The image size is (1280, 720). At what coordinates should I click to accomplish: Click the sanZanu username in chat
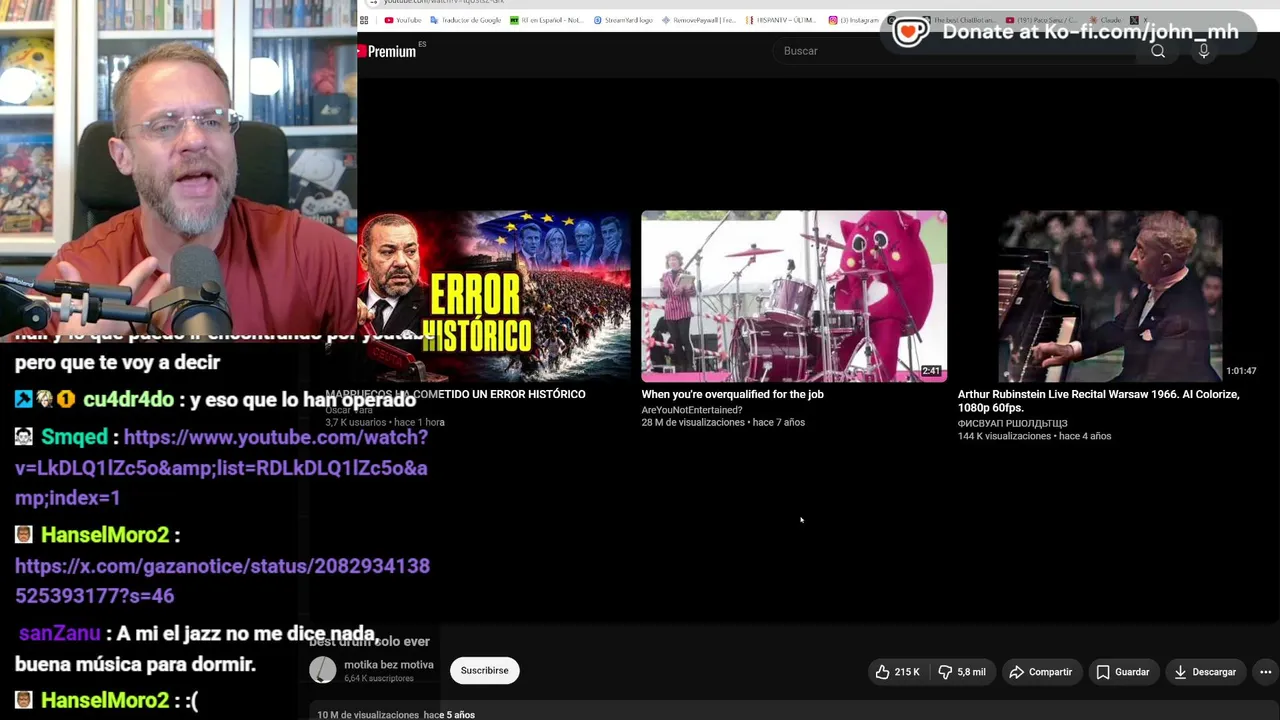tap(59, 633)
